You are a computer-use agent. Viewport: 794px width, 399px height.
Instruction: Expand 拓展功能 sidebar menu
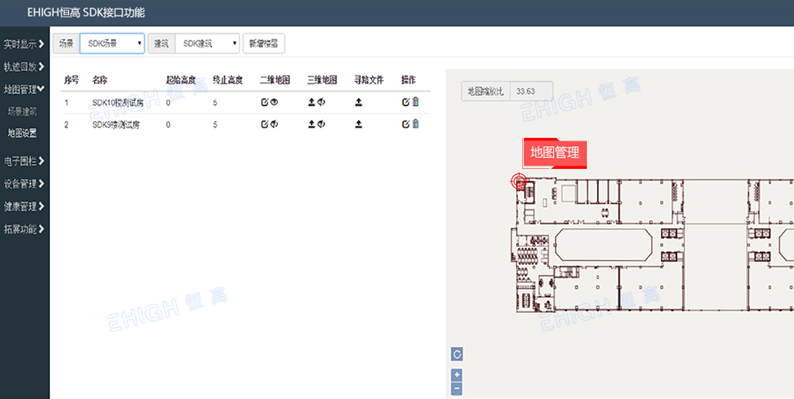pyautogui.click(x=24, y=229)
